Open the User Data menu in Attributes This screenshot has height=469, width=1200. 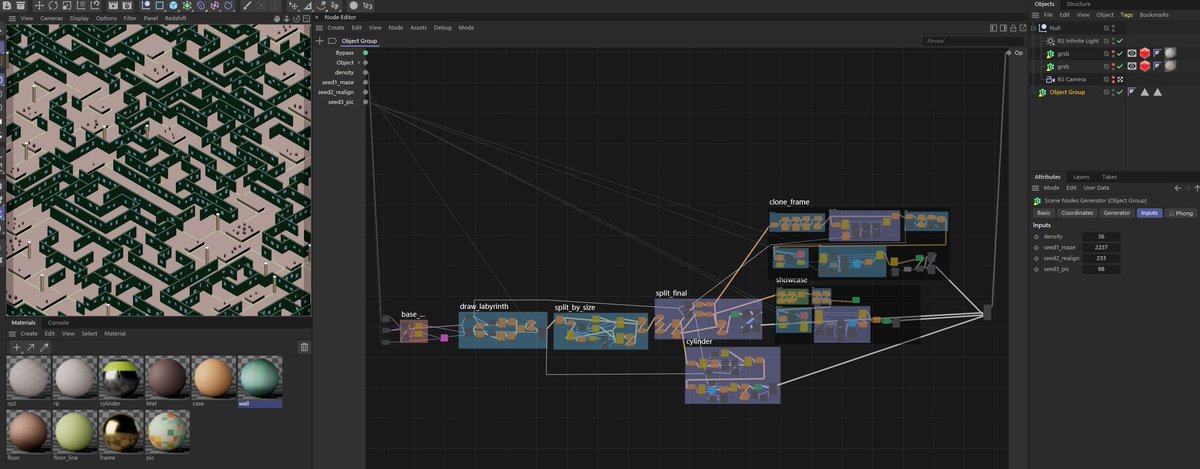pos(1096,188)
